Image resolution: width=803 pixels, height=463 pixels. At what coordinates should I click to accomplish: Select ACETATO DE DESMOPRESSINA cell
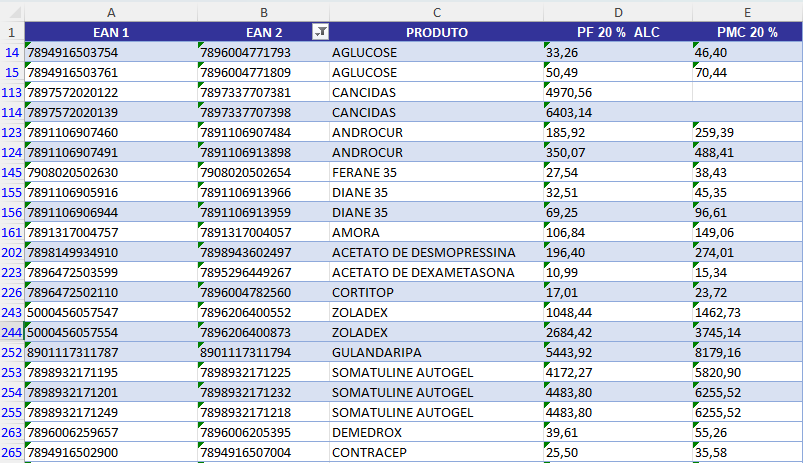(436, 252)
